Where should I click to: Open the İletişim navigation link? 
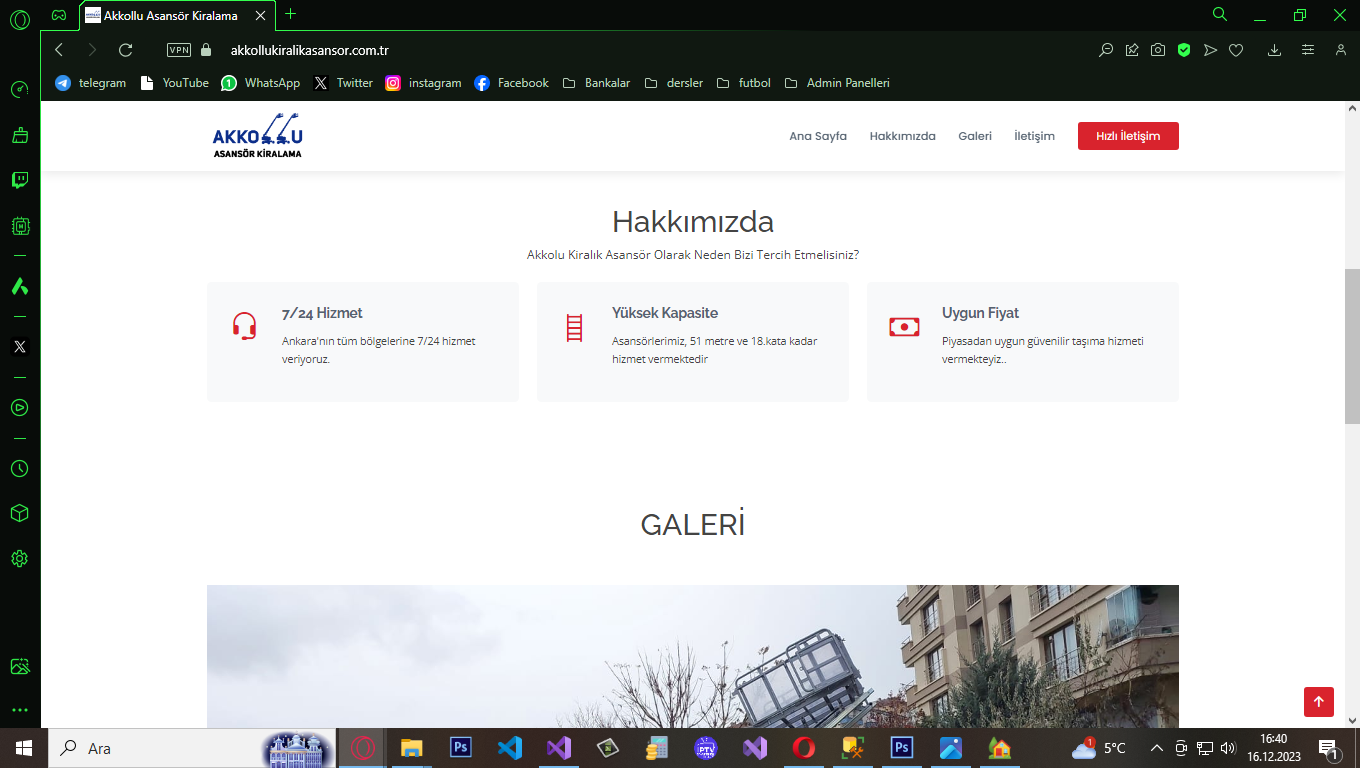[x=1034, y=136]
